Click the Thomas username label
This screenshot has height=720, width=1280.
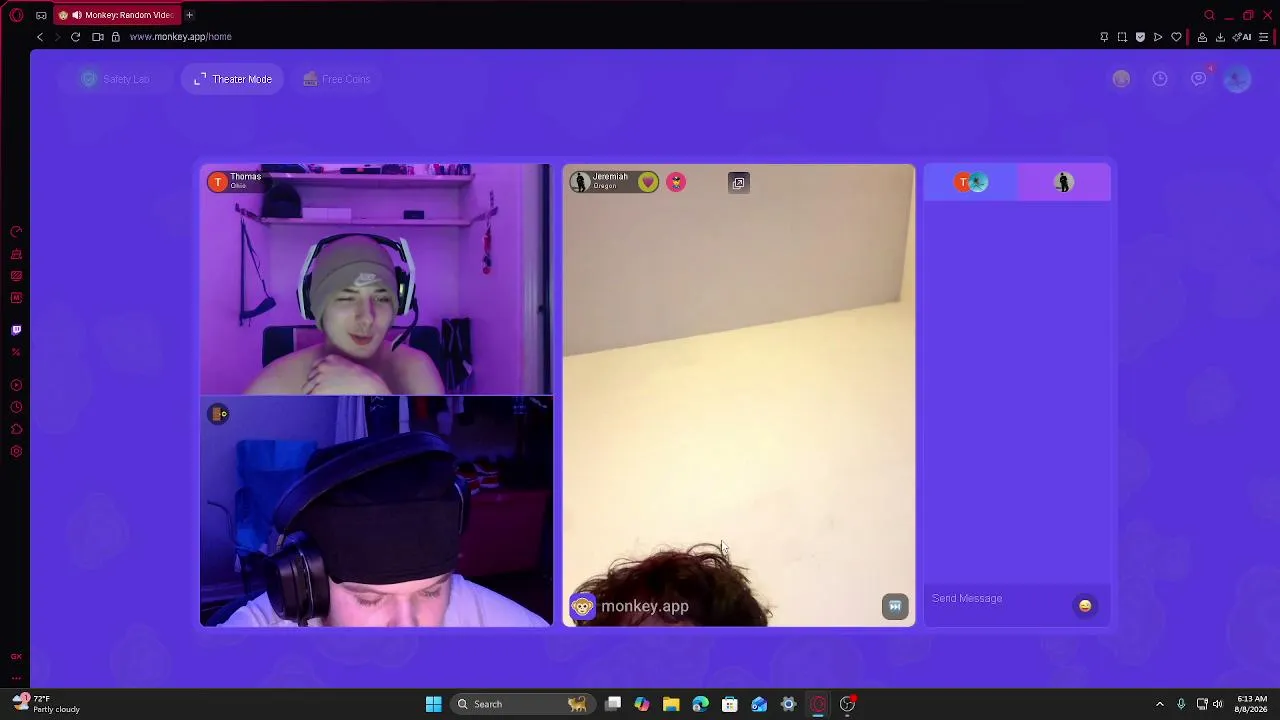(246, 177)
